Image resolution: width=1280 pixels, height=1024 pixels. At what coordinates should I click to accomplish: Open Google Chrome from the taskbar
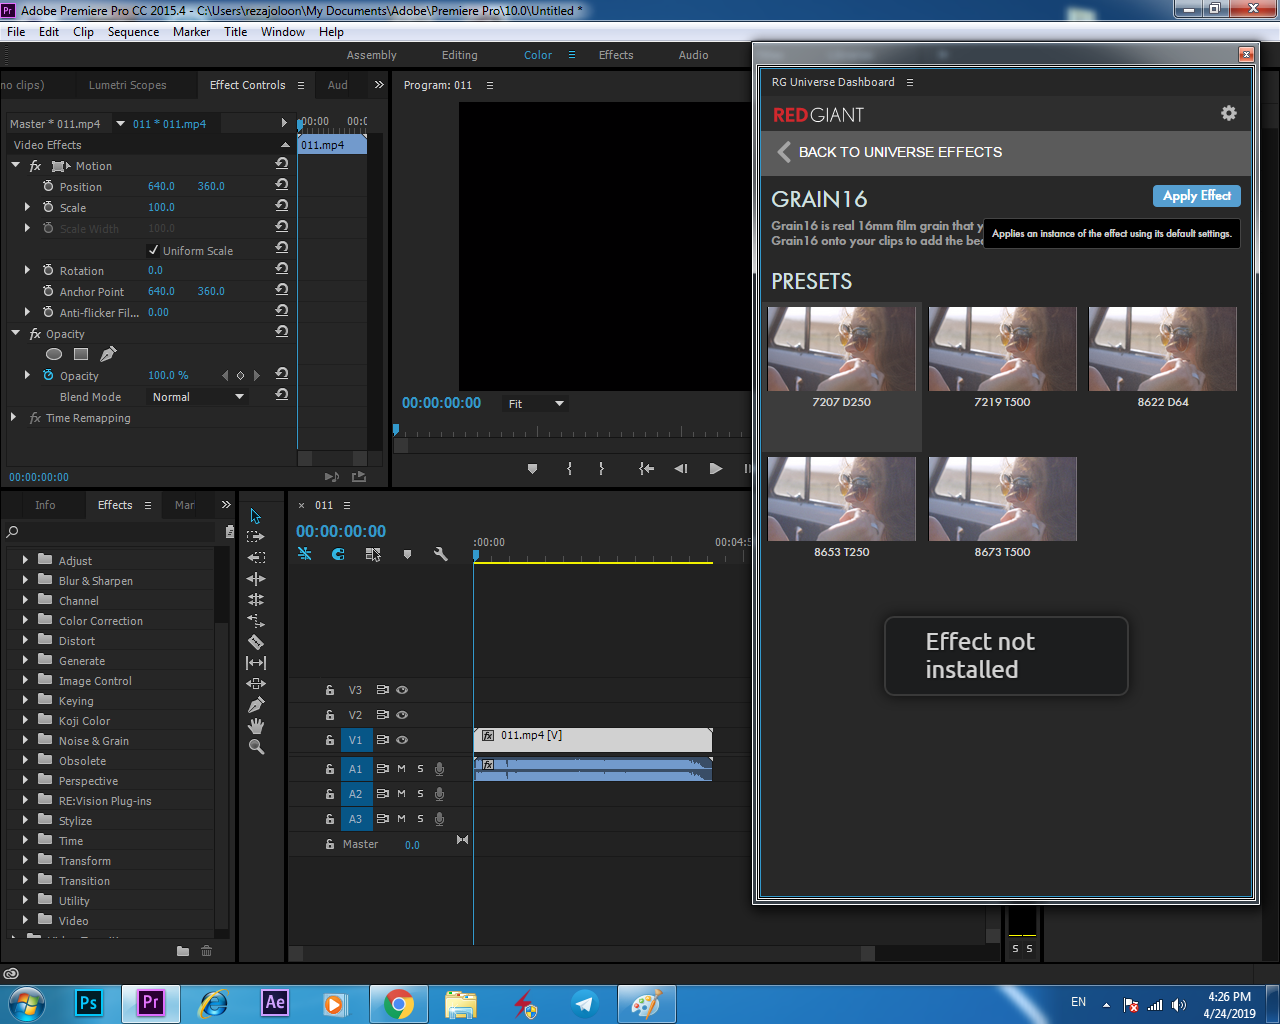point(399,1003)
